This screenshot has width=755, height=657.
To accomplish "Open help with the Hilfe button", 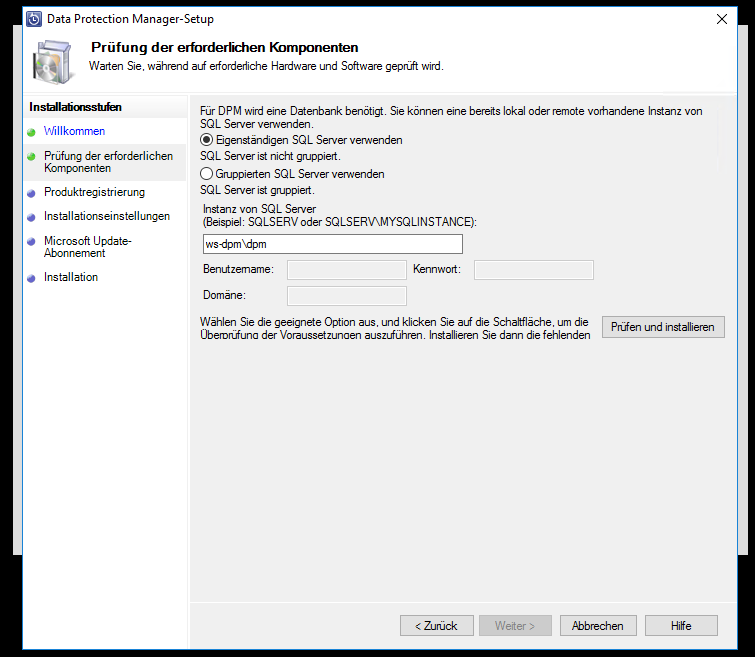I will (681, 626).
